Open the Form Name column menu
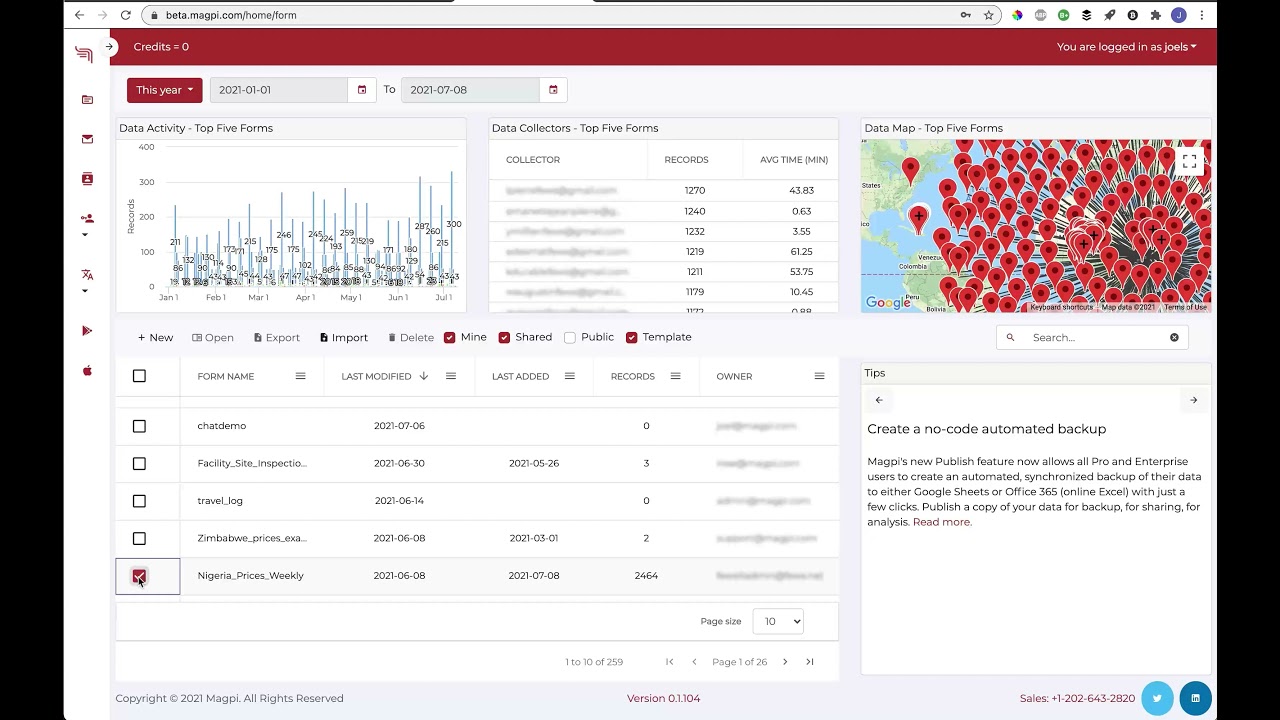Viewport: 1280px width, 720px height. [x=300, y=376]
